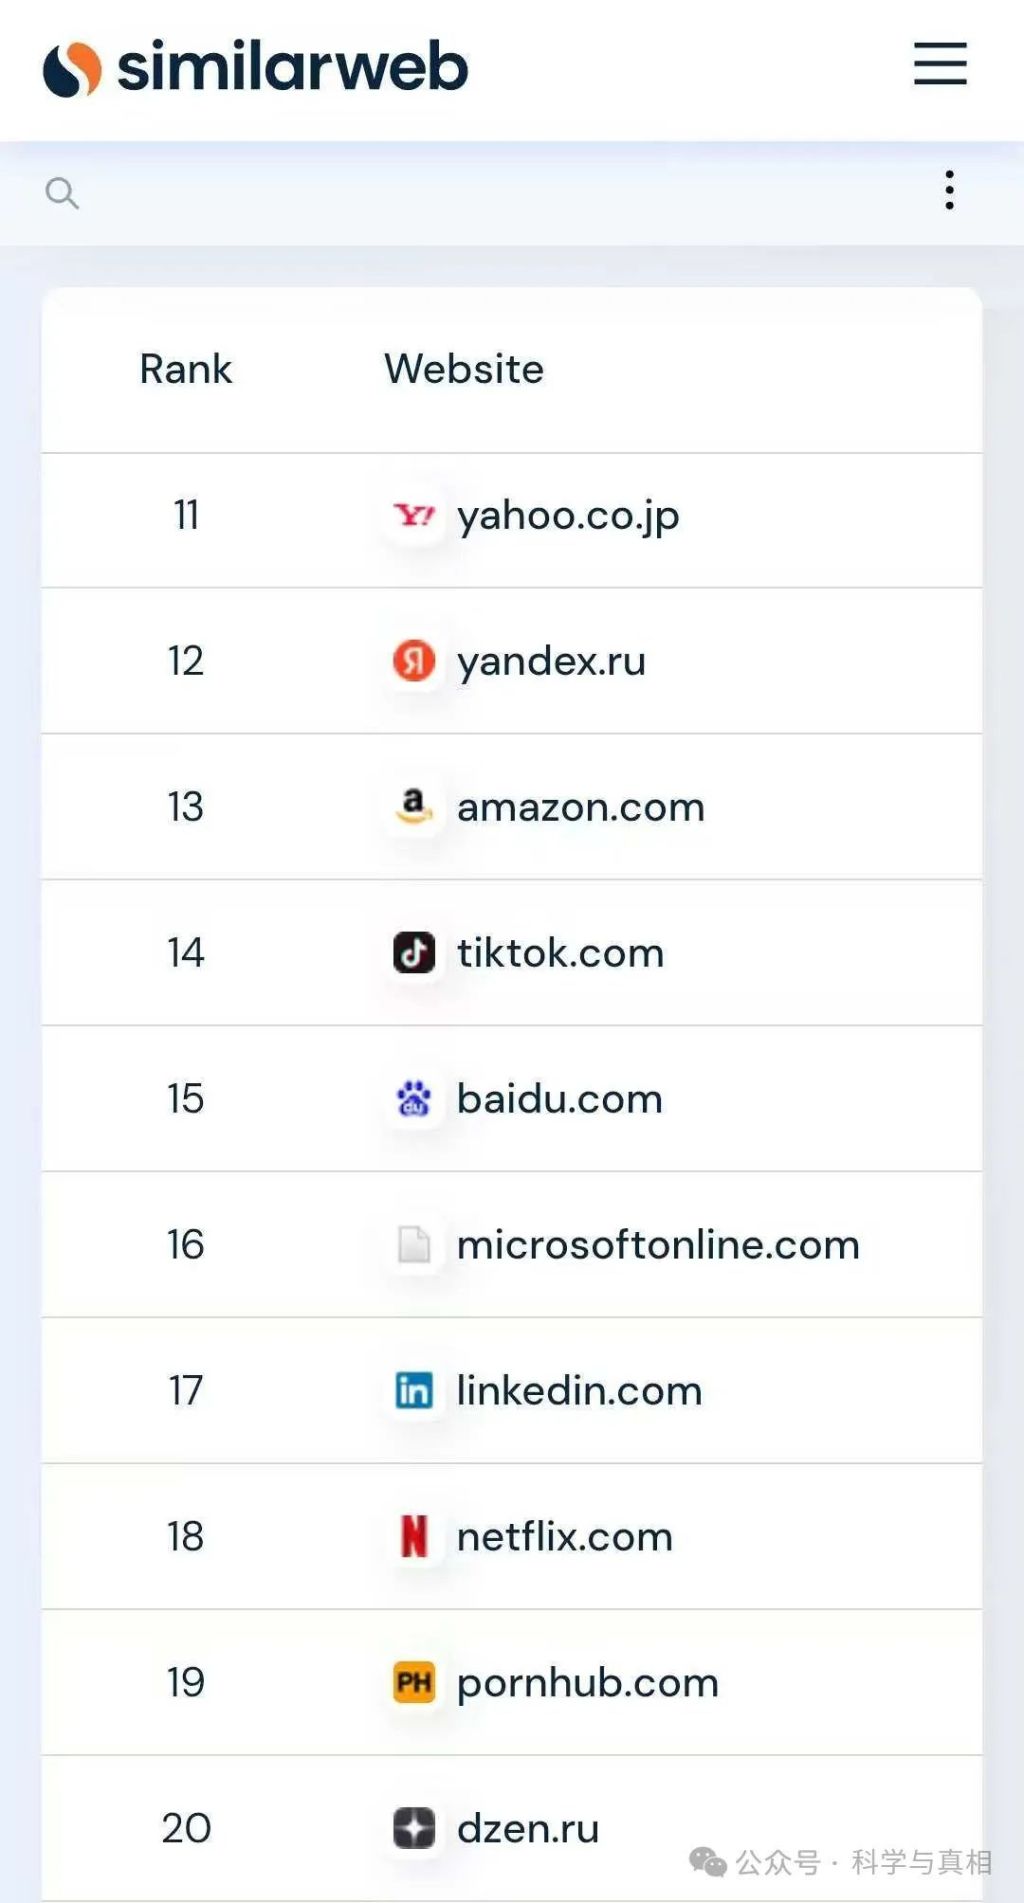Screen dimensions: 1024x1903
Task: Click the Yandex favicon icon
Action: pos(414,661)
